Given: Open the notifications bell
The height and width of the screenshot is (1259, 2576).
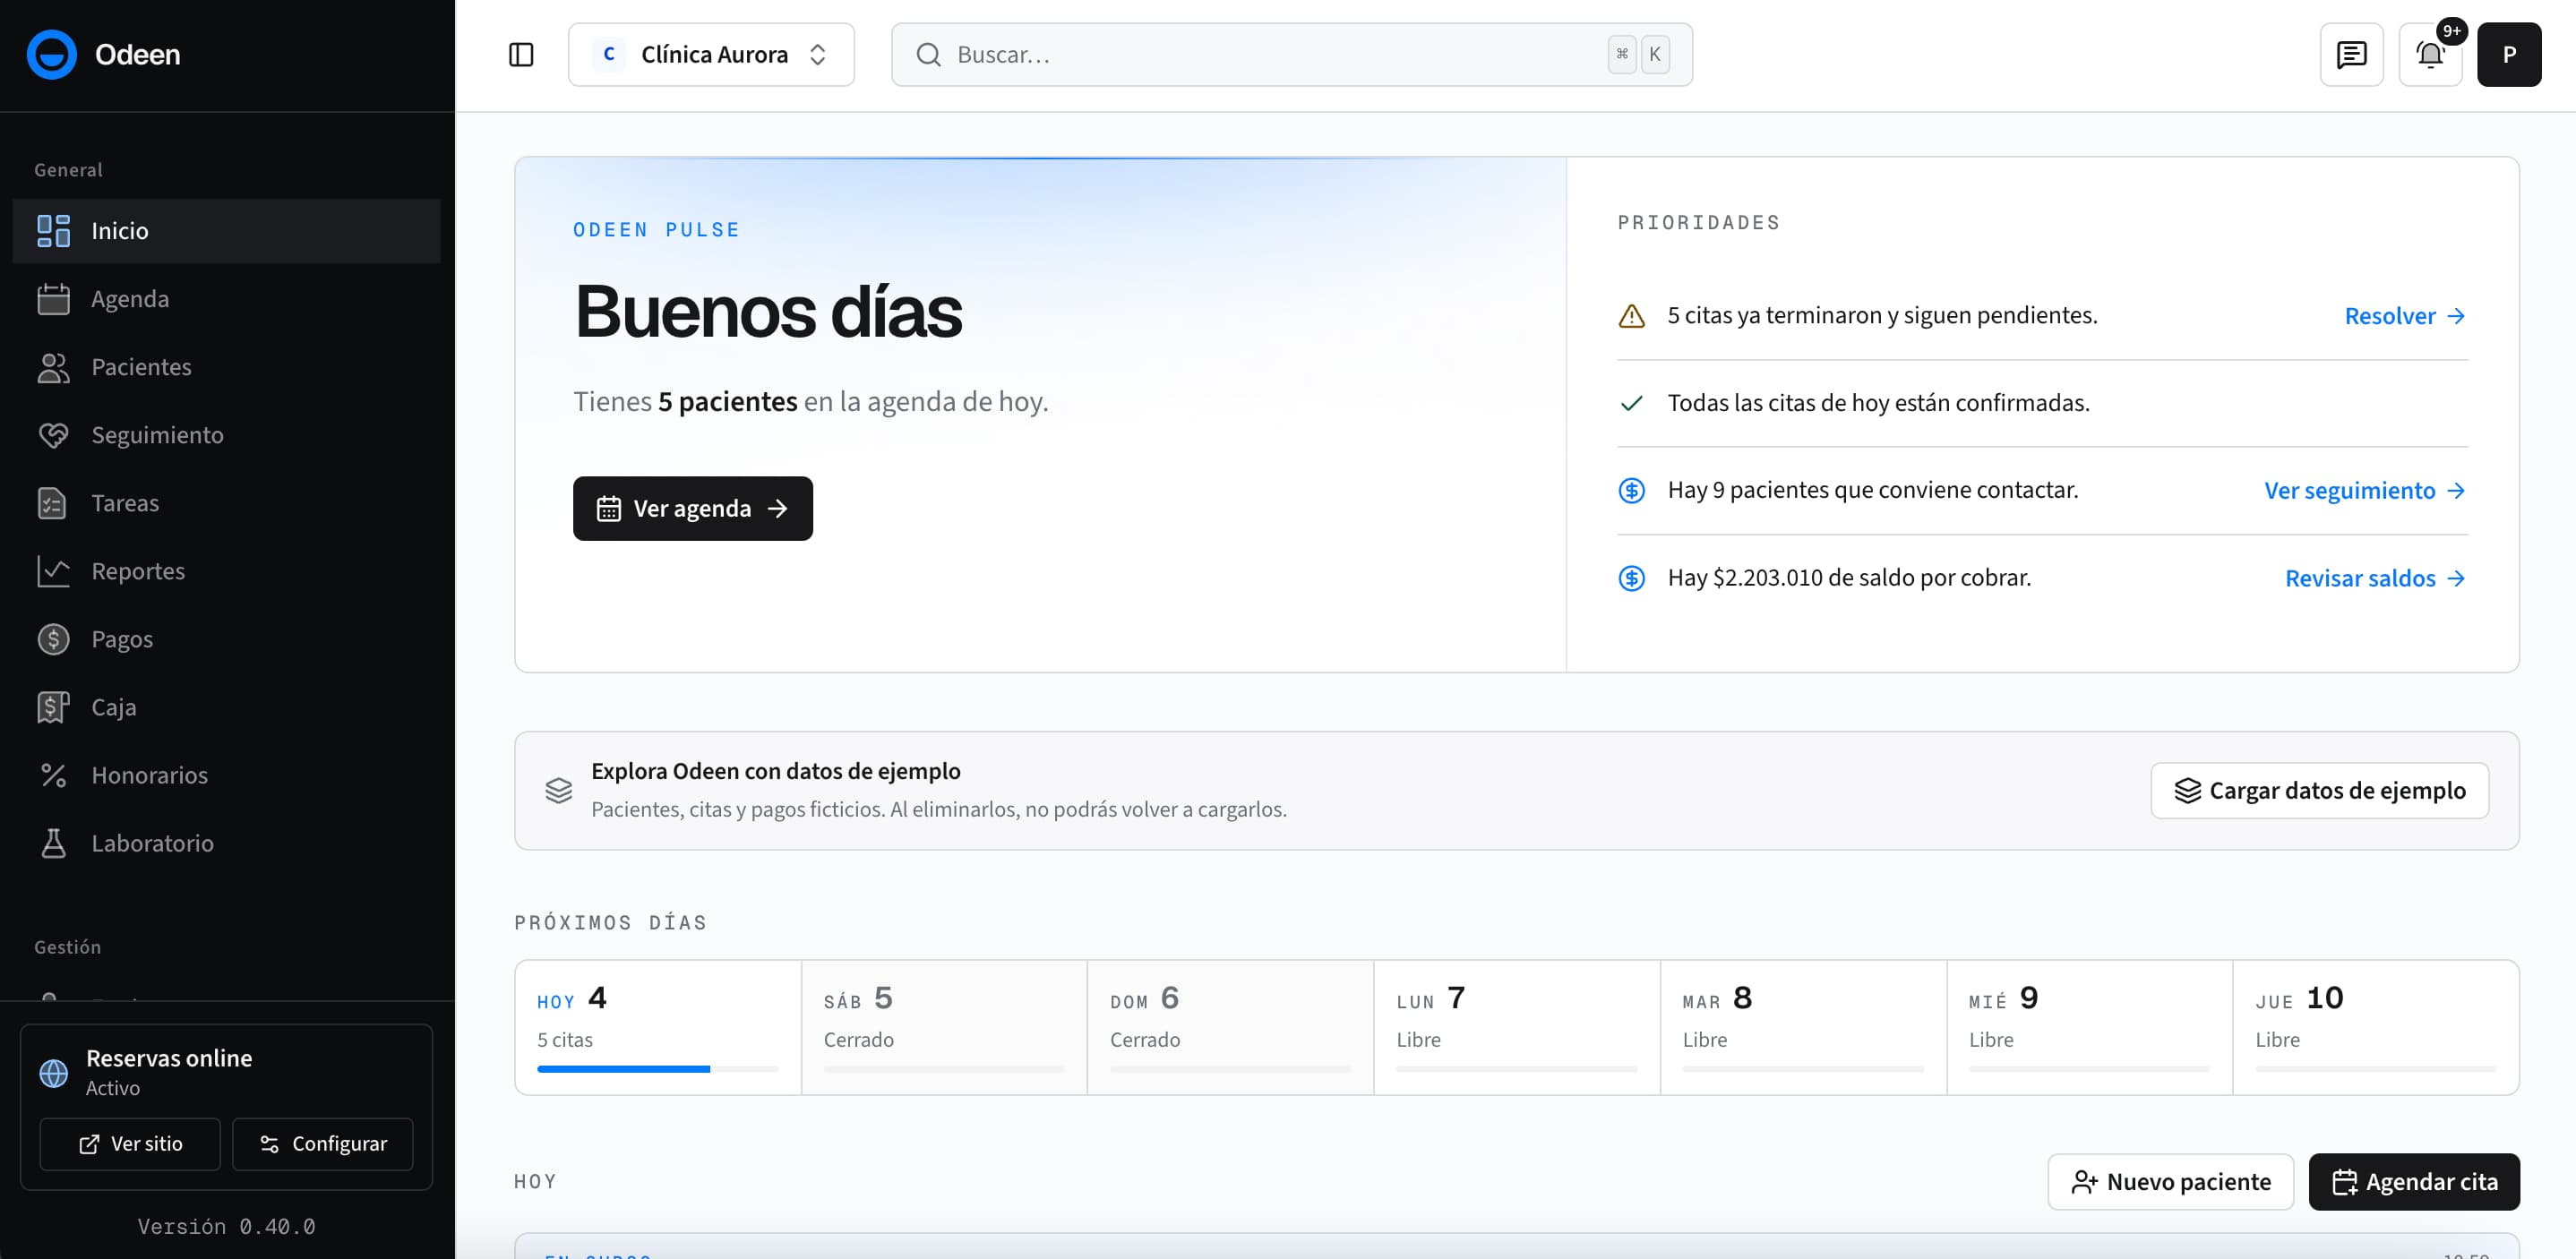Looking at the screenshot, I should [2430, 54].
